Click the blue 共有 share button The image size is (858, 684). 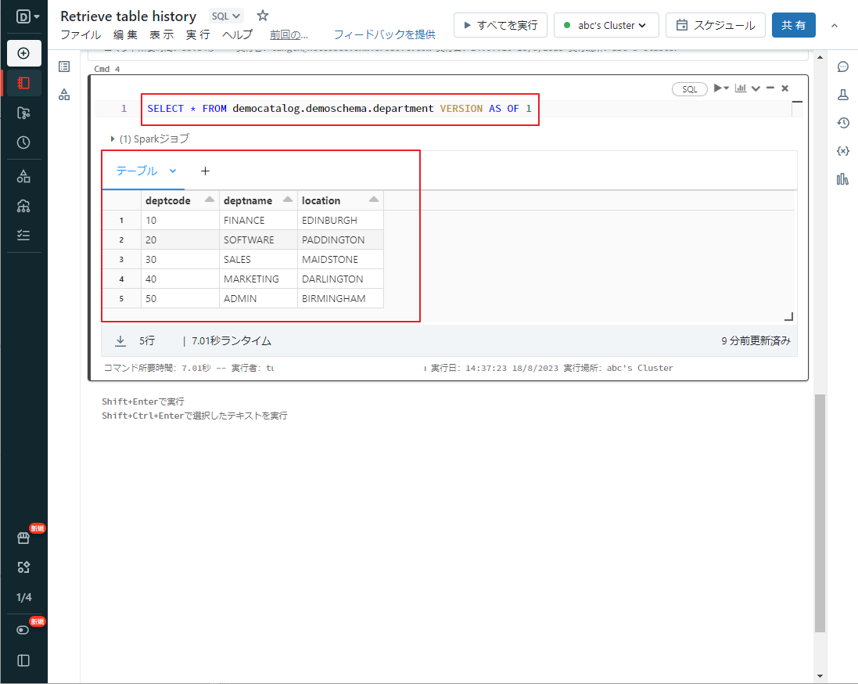click(793, 25)
